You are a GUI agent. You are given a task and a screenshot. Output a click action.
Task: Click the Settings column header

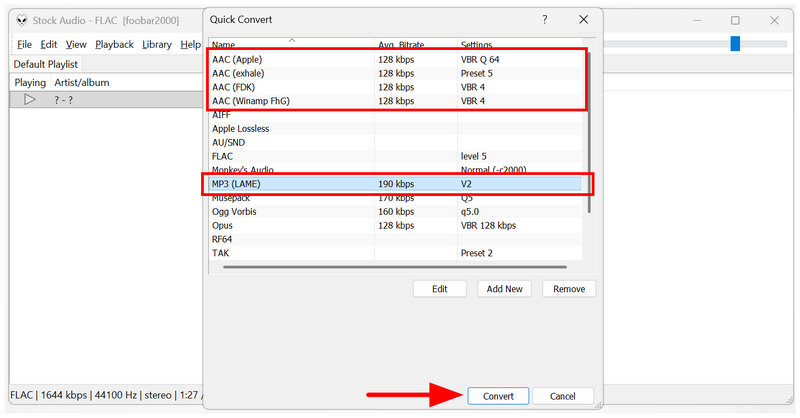(x=519, y=44)
